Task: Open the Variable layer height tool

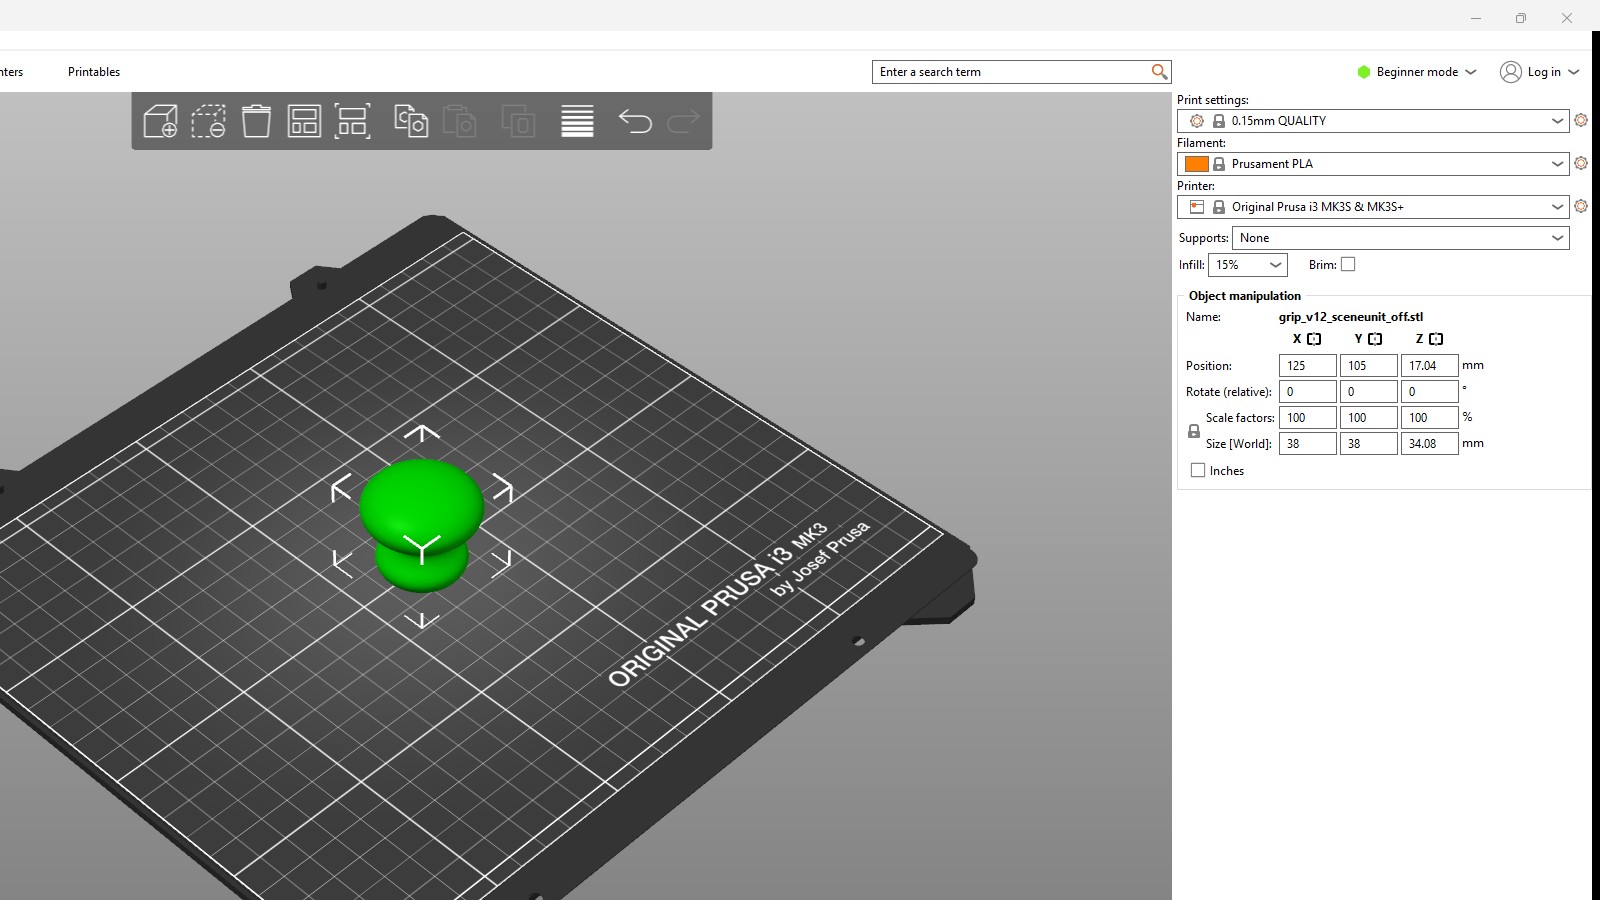Action: 577,121
